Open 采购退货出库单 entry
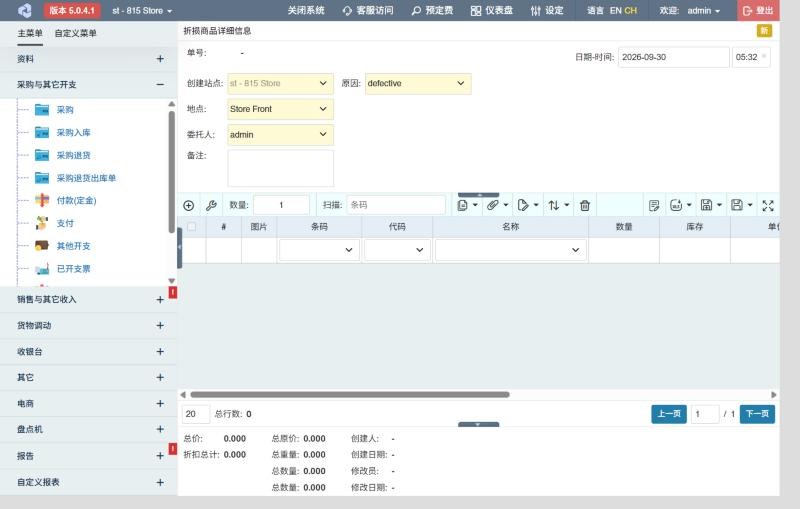This screenshot has height=509, width=800. click(86, 178)
